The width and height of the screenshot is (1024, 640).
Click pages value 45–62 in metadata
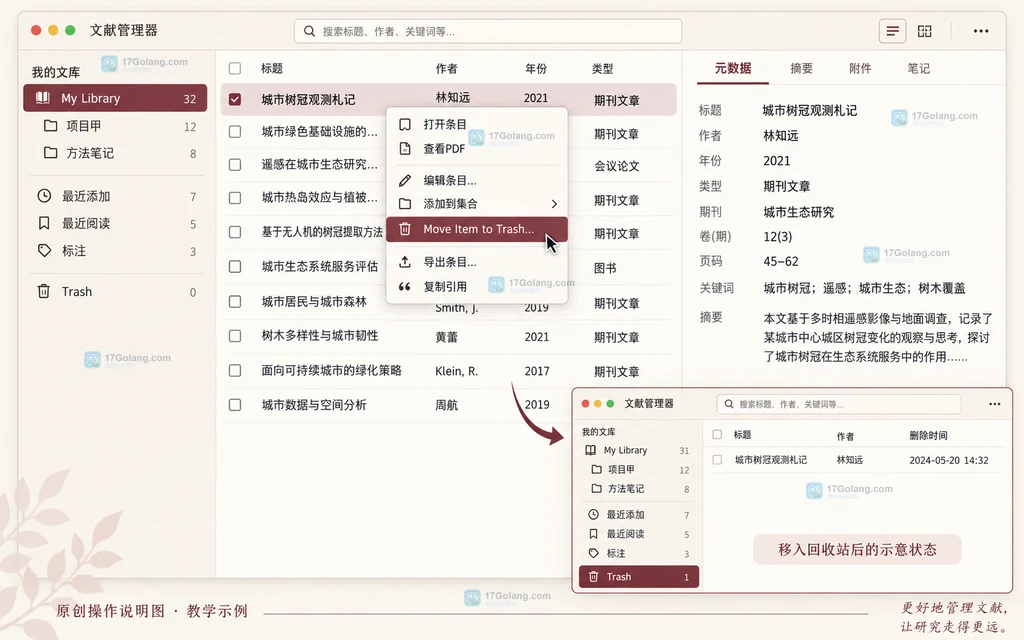tap(780, 261)
